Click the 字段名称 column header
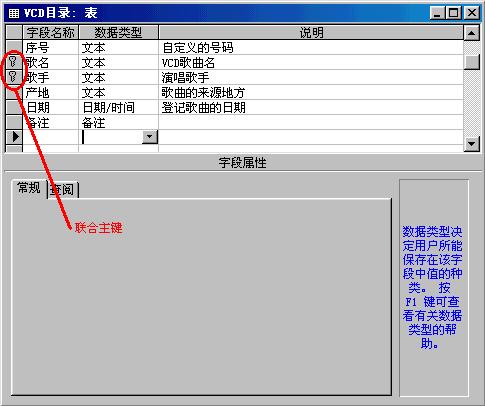This screenshot has width=485, height=406. point(50,32)
